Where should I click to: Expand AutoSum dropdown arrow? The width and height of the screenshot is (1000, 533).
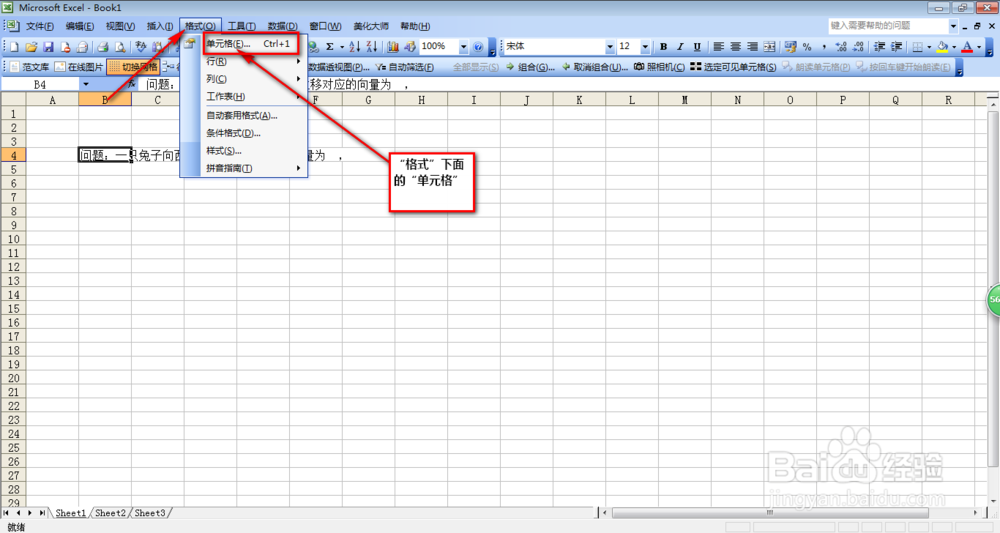click(342, 47)
